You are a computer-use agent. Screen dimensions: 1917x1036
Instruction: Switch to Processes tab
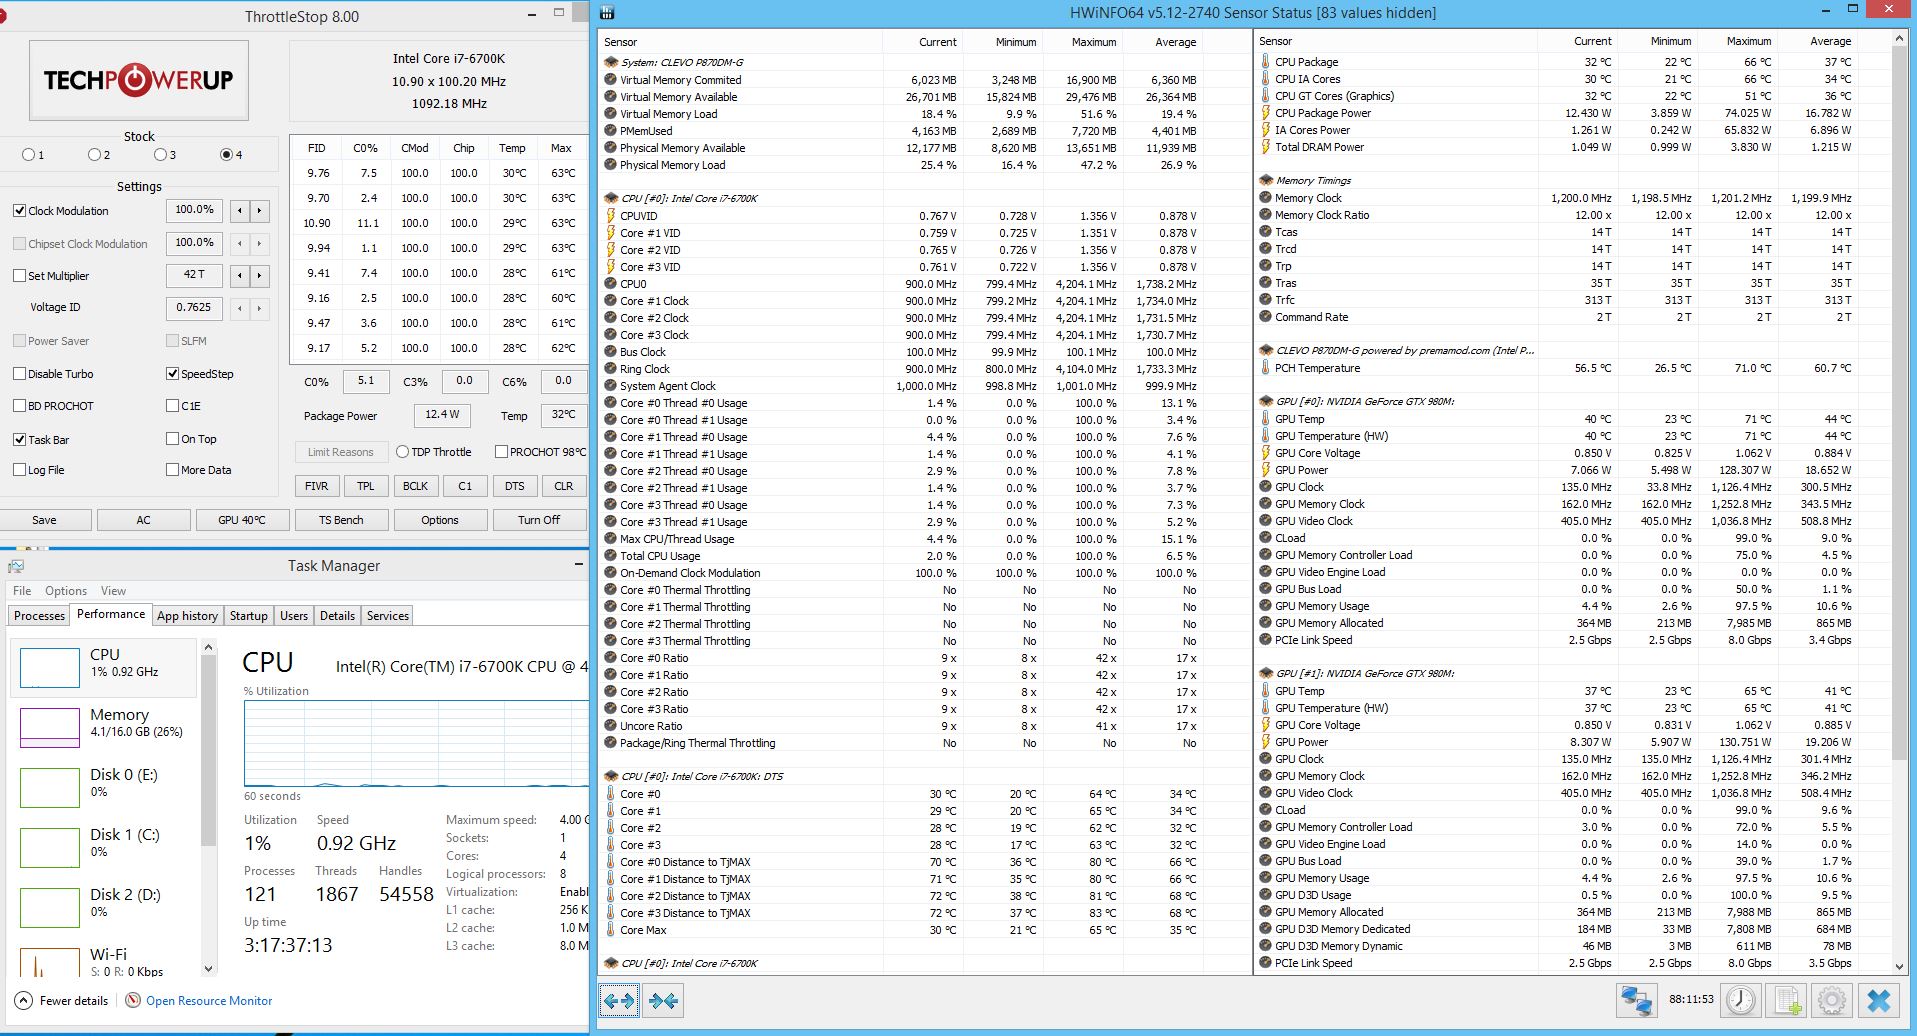39,616
